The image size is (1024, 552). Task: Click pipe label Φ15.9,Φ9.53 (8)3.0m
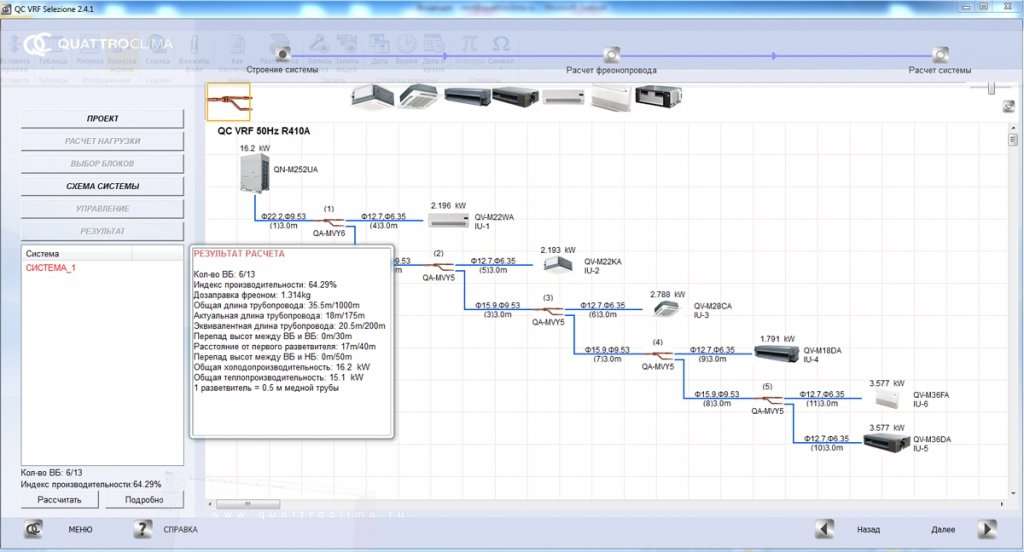coord(716,398)
